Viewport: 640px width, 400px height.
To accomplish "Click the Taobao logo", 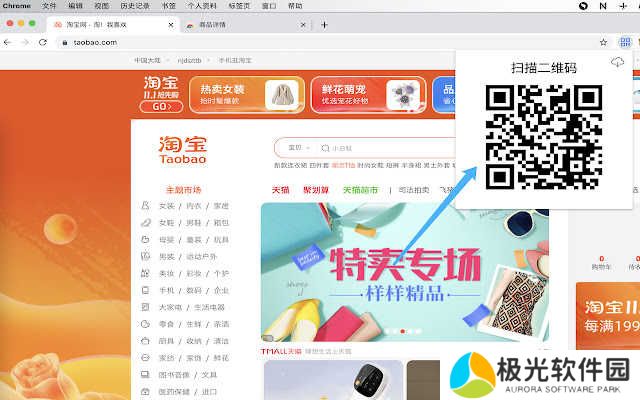I will point(181,150).
